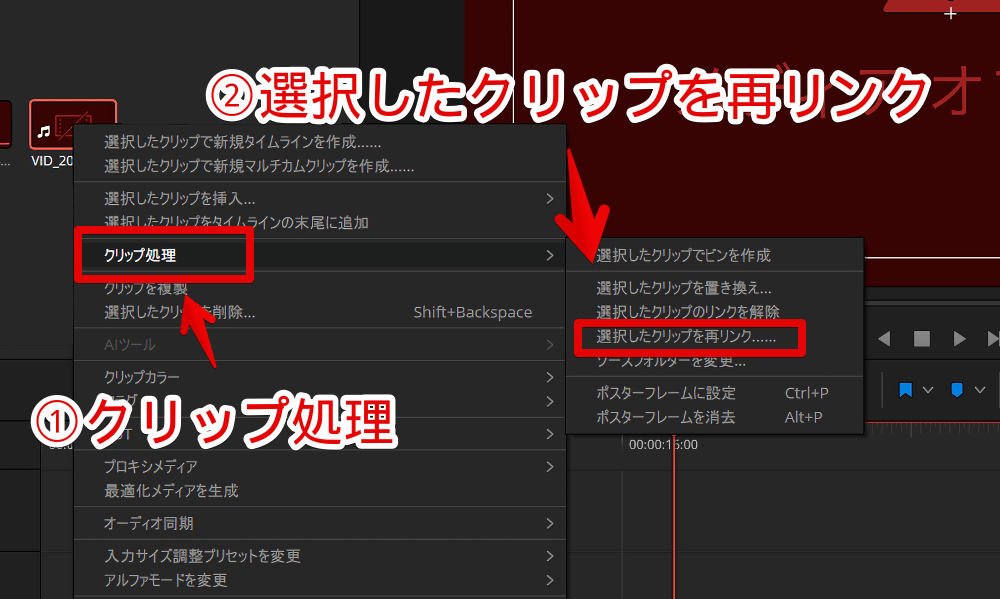
Task: Click ポスターフレームを消去 menu item
Action: coord(666,417)
